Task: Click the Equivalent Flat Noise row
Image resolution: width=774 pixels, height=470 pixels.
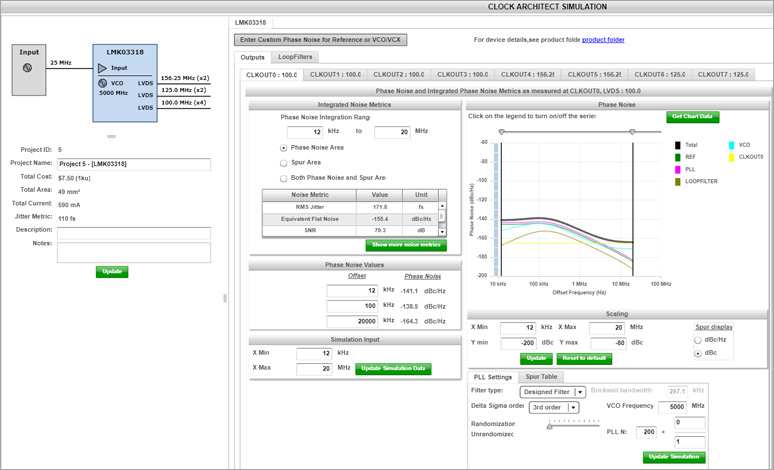Action: click(x=350, y=219)
